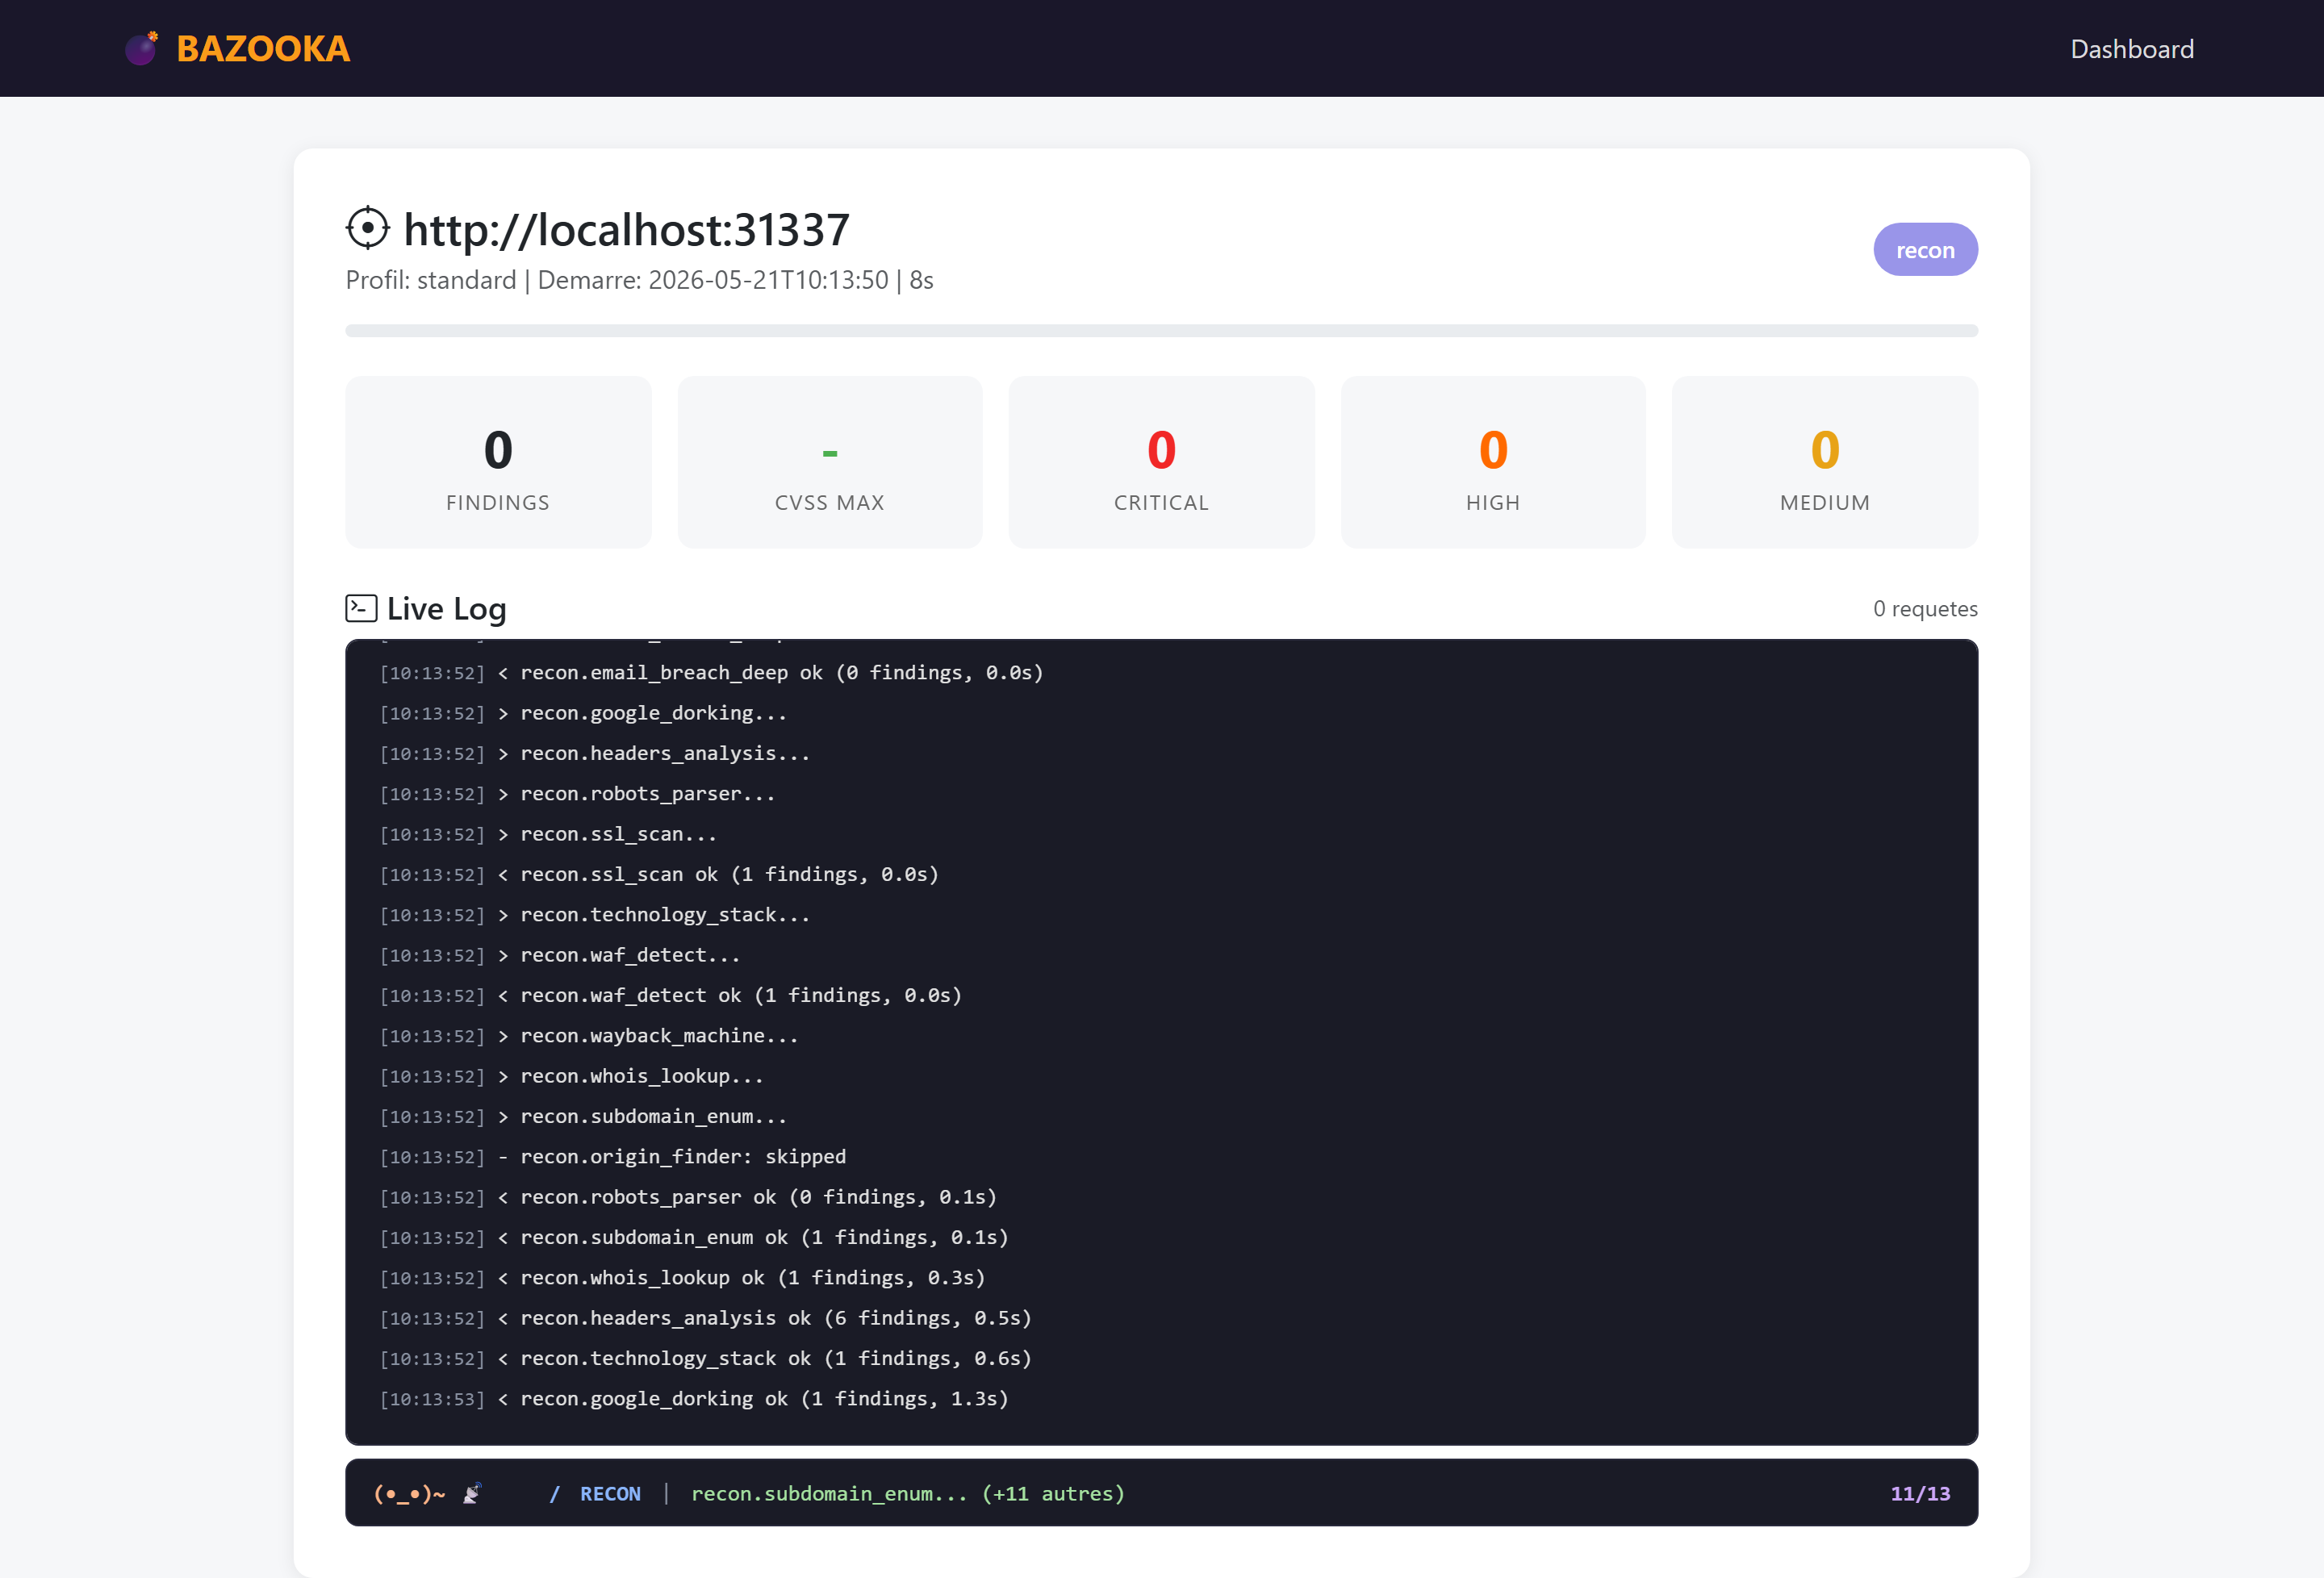Open the CVSS MAX stat card
Image resolution: width=2324 pixels, height=1578 pixels.
click(x=830, y=462)
